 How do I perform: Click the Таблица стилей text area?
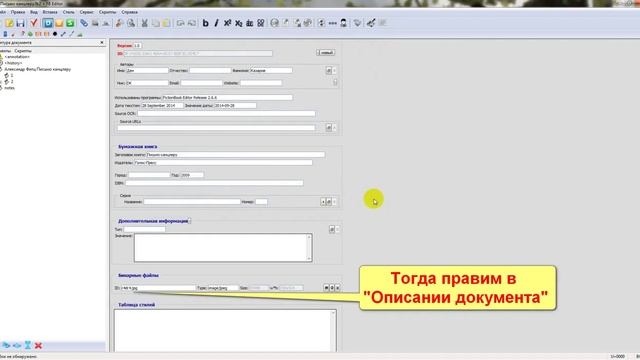point(225,331)
